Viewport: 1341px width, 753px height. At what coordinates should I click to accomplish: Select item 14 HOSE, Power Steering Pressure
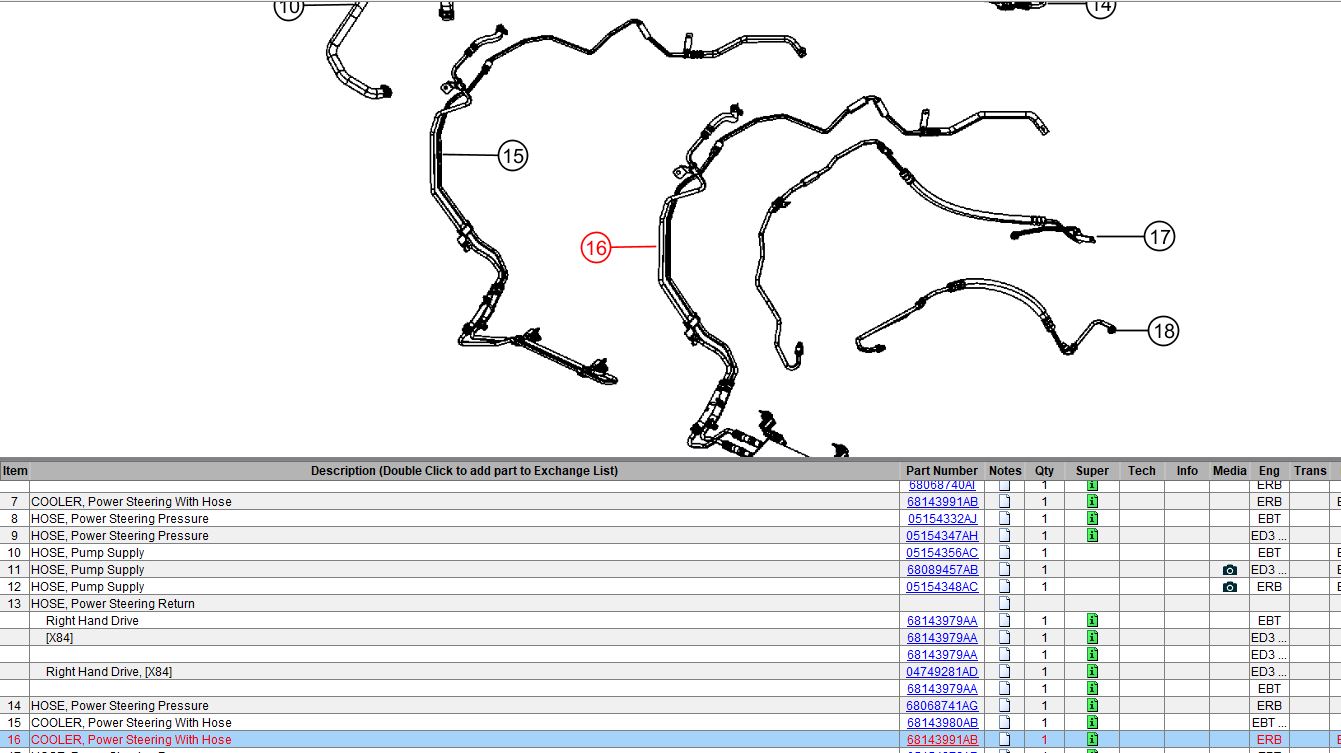click(120, 706)
